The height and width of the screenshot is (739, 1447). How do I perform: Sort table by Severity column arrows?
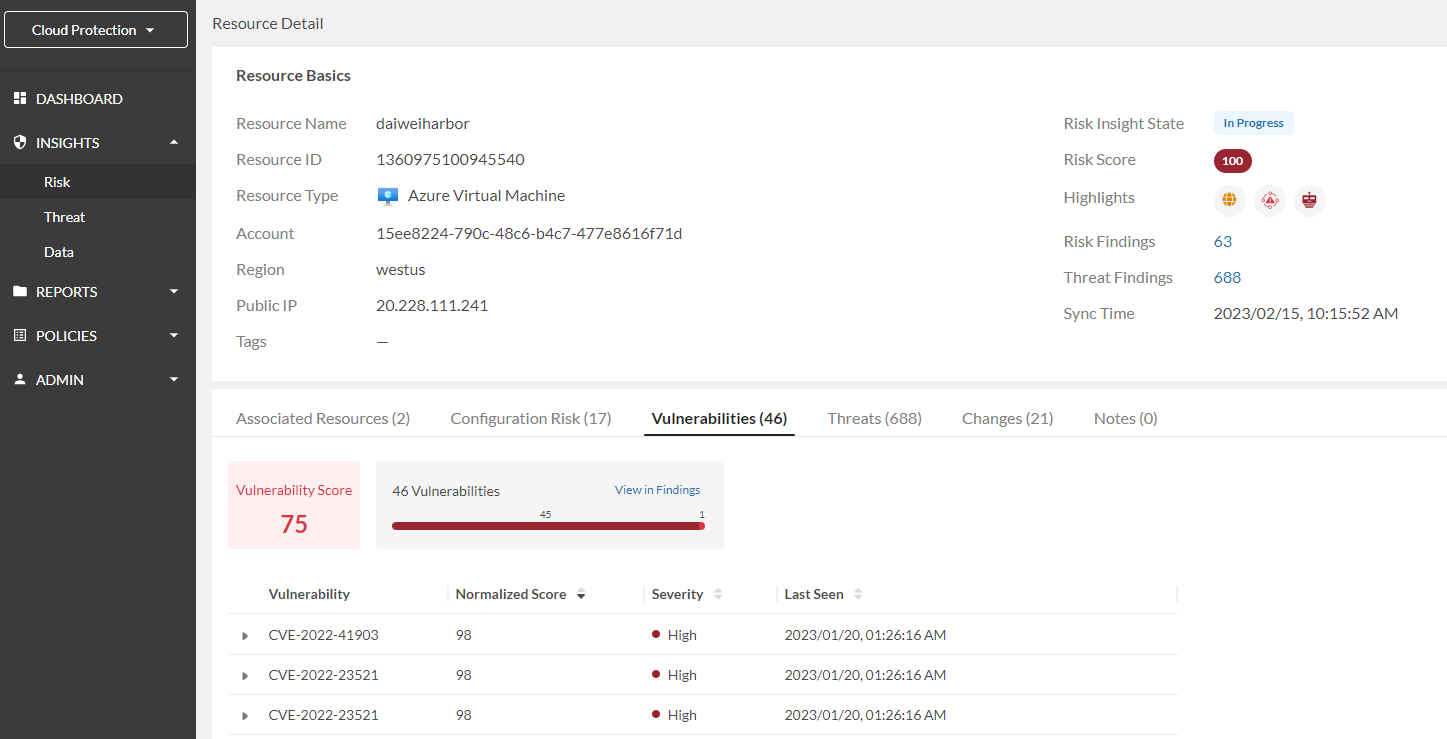click(718, 595)
